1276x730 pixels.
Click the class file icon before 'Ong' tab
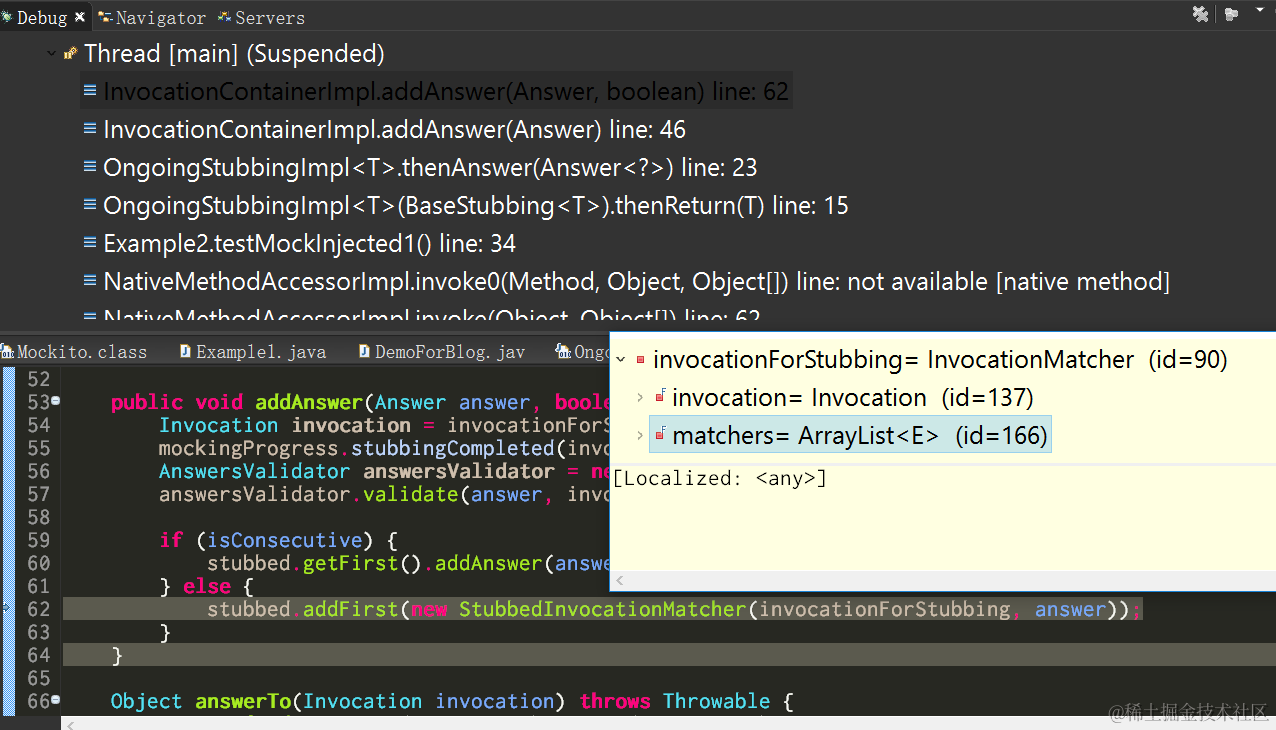point(563,352)
